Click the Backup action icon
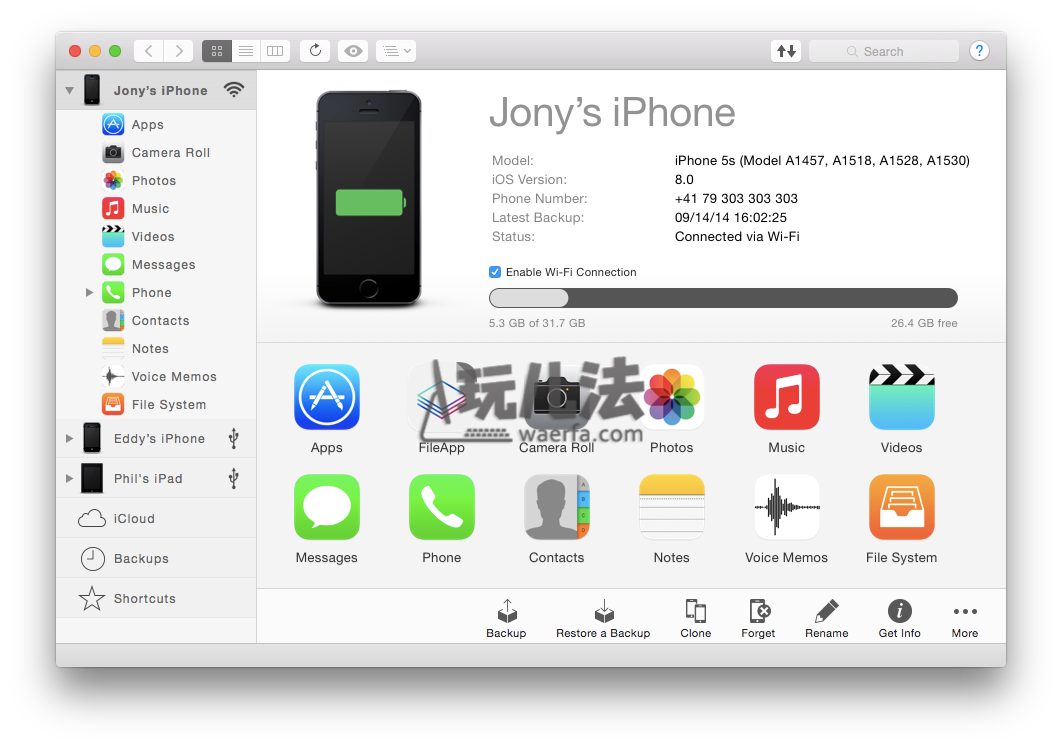 click(507, 611)
